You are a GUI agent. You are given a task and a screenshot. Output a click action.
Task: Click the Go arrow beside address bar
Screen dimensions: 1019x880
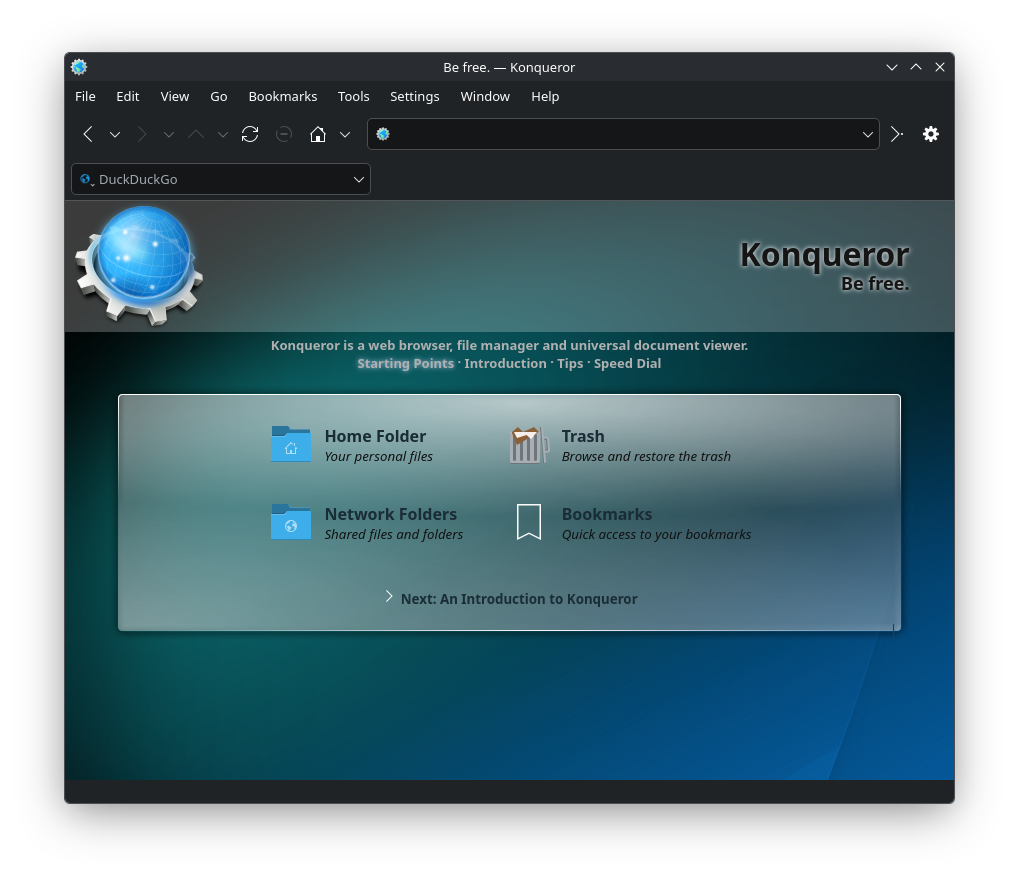[897, 134]
